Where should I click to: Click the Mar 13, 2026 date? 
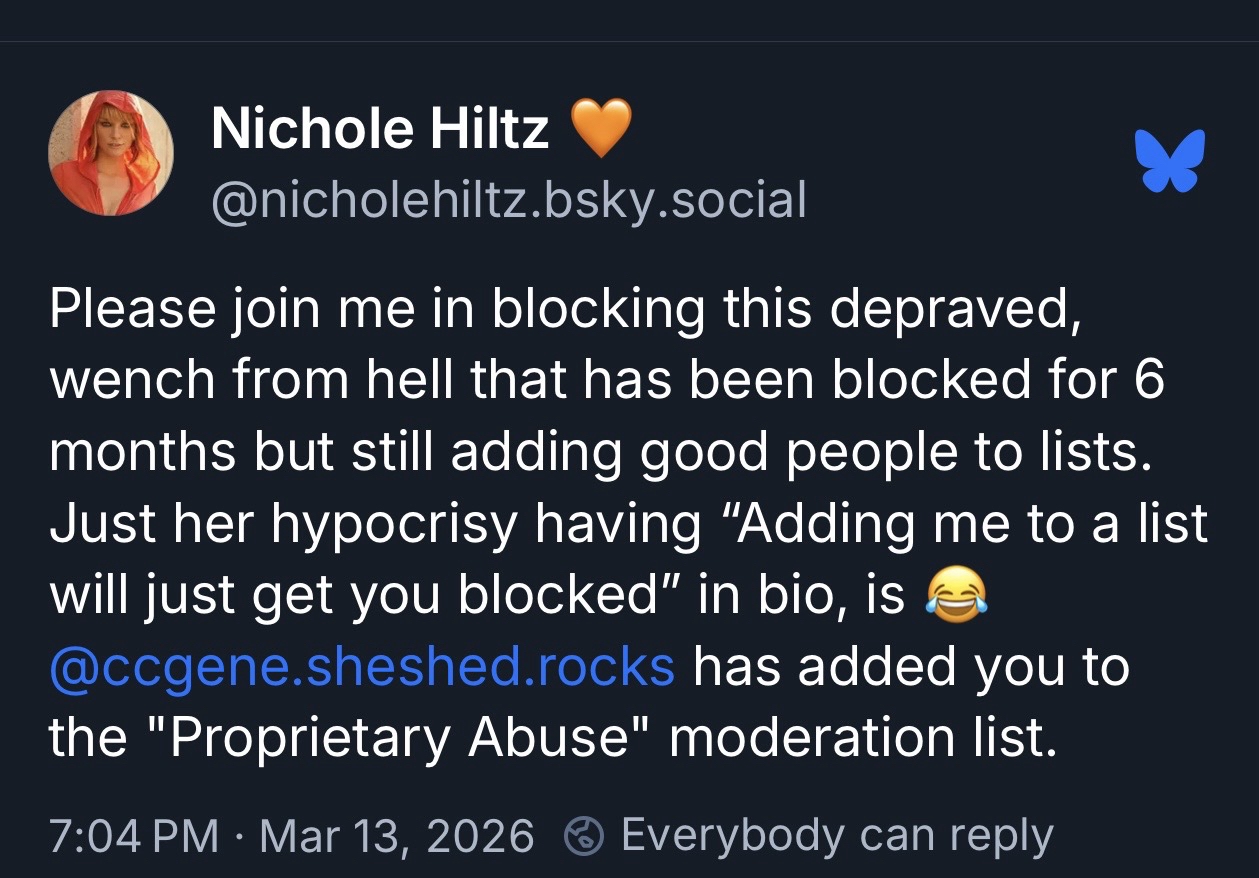tap(396, 835)
